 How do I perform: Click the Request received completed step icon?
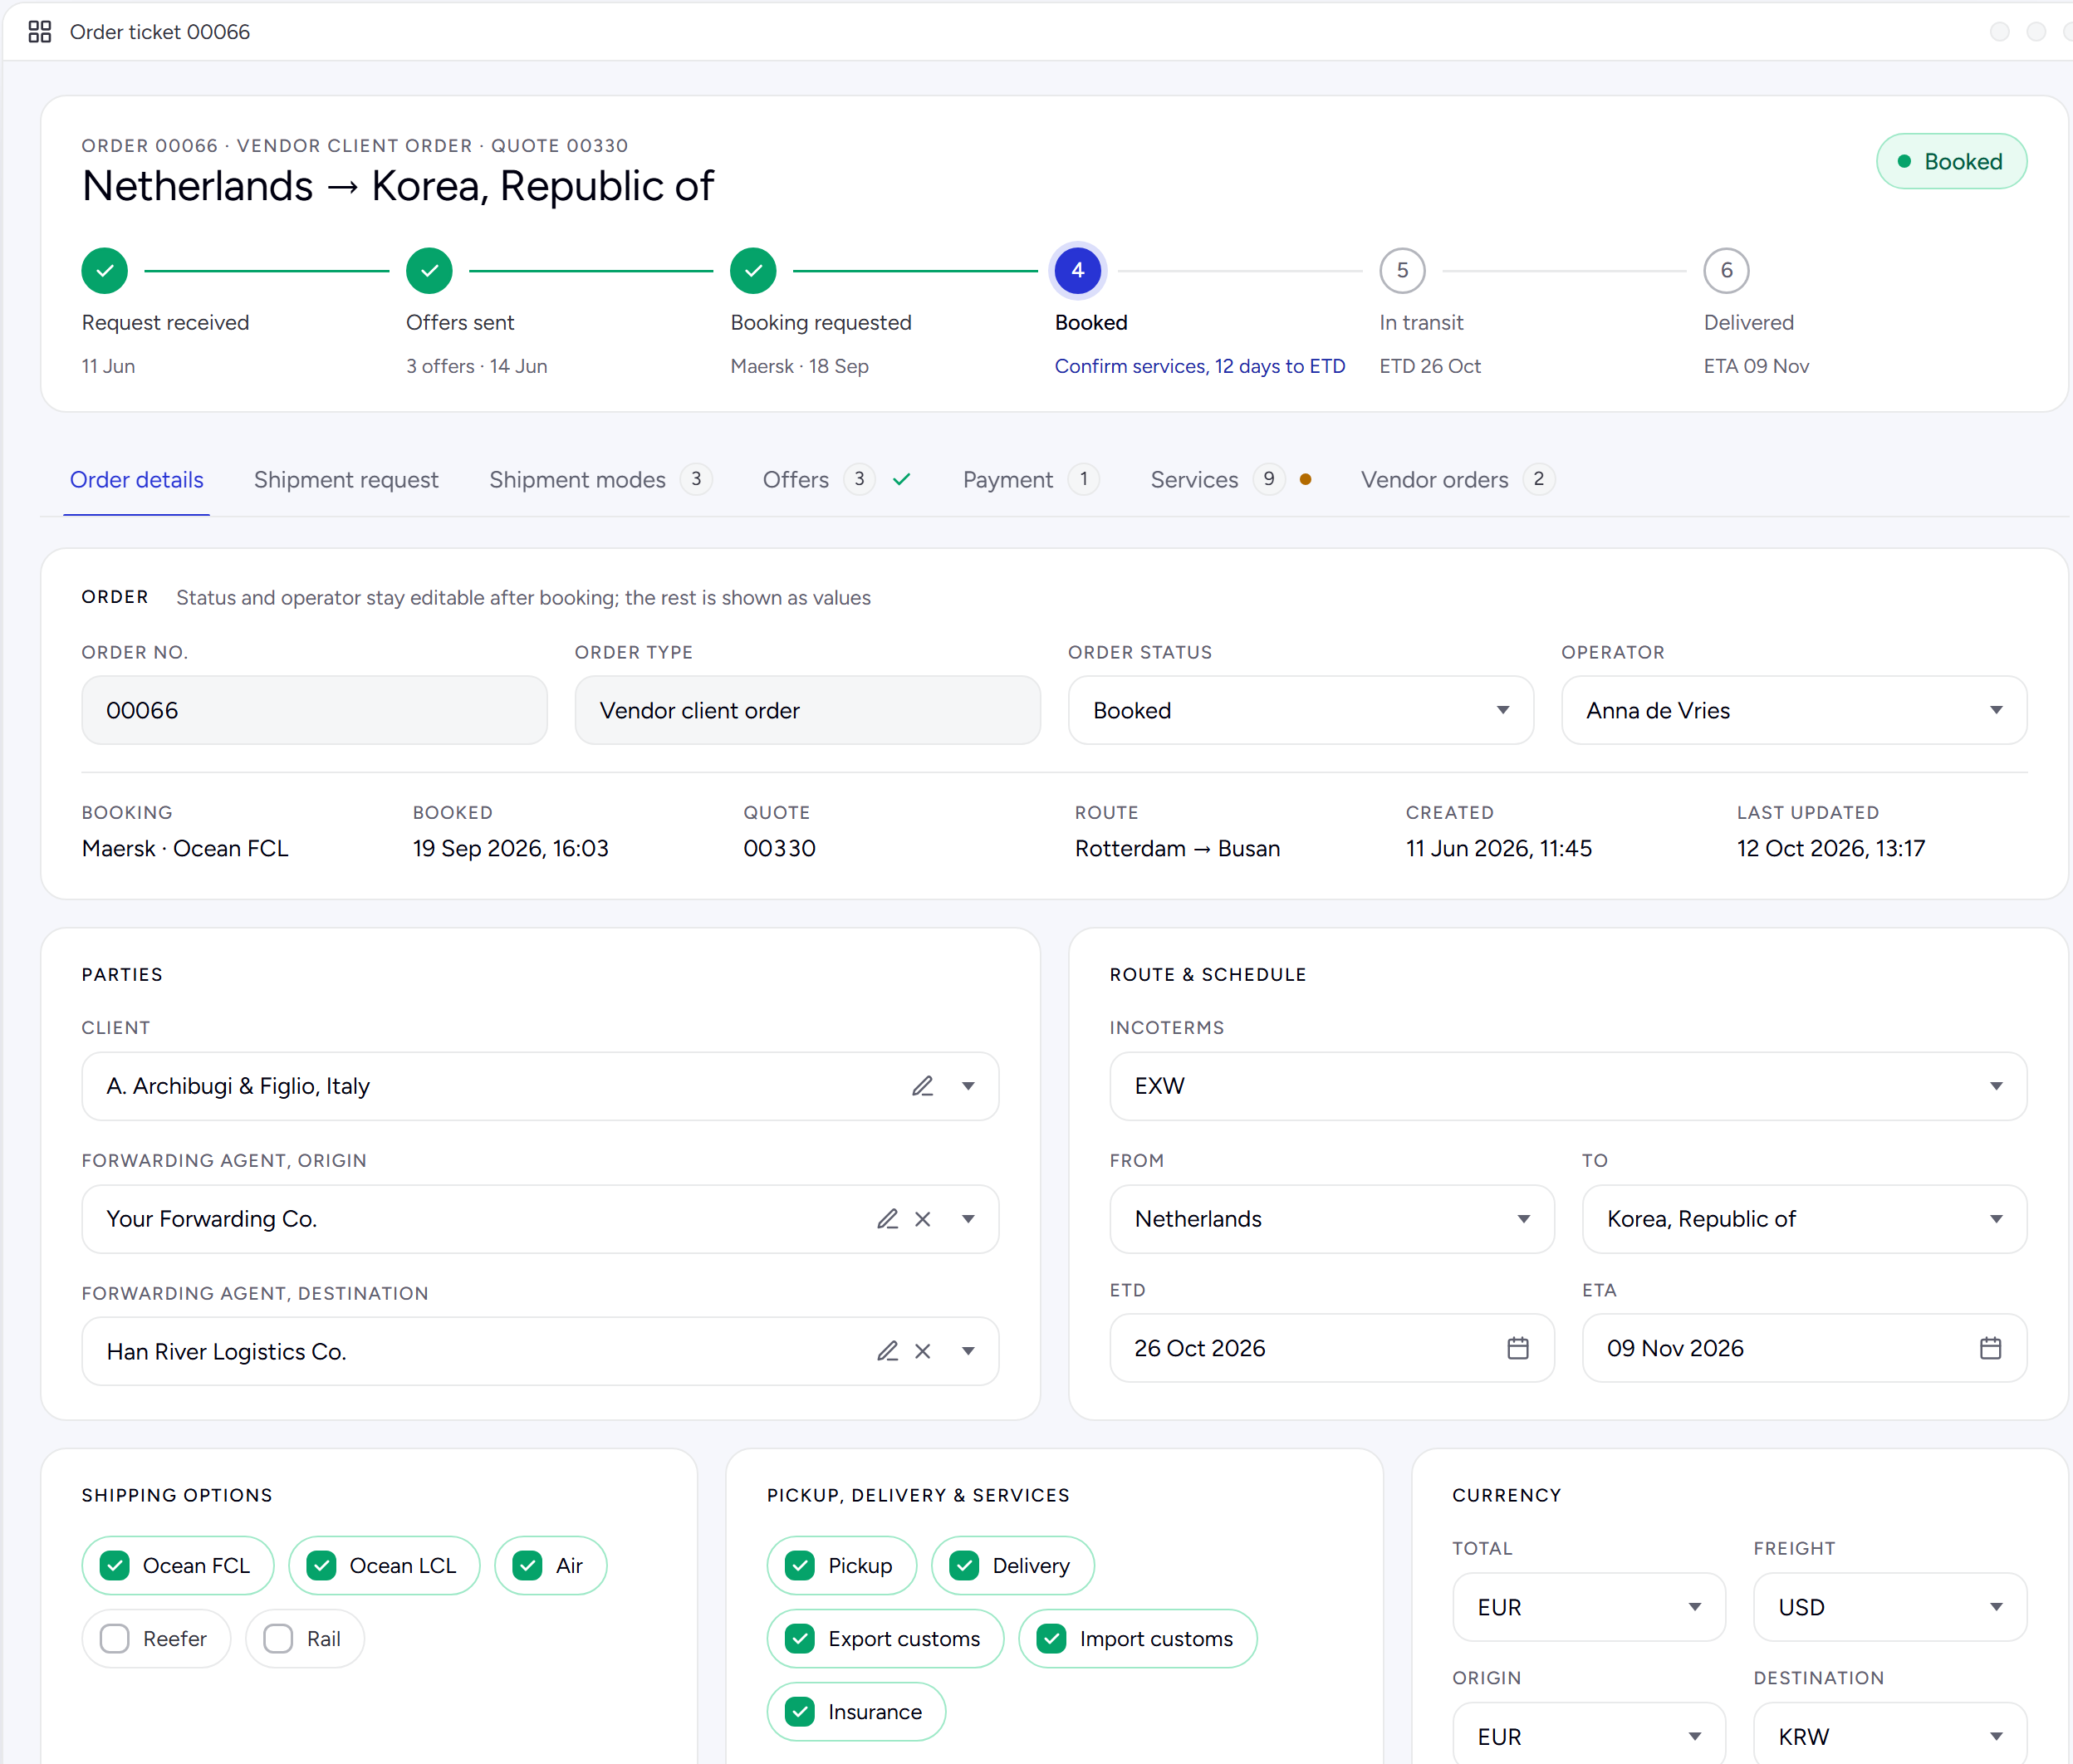[x=105, y=271]
